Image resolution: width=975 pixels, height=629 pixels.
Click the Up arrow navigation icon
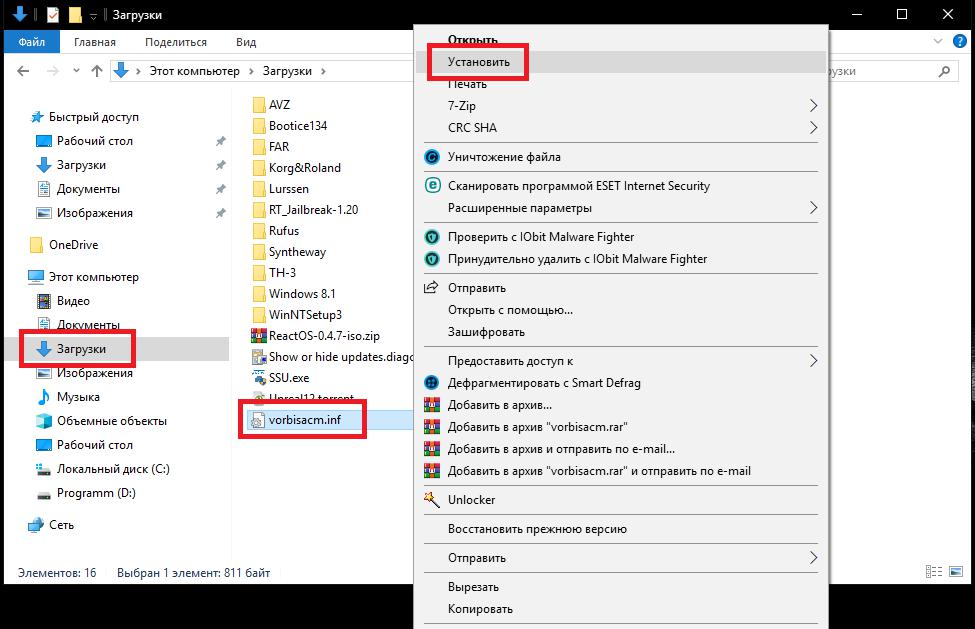pos(97,71)
